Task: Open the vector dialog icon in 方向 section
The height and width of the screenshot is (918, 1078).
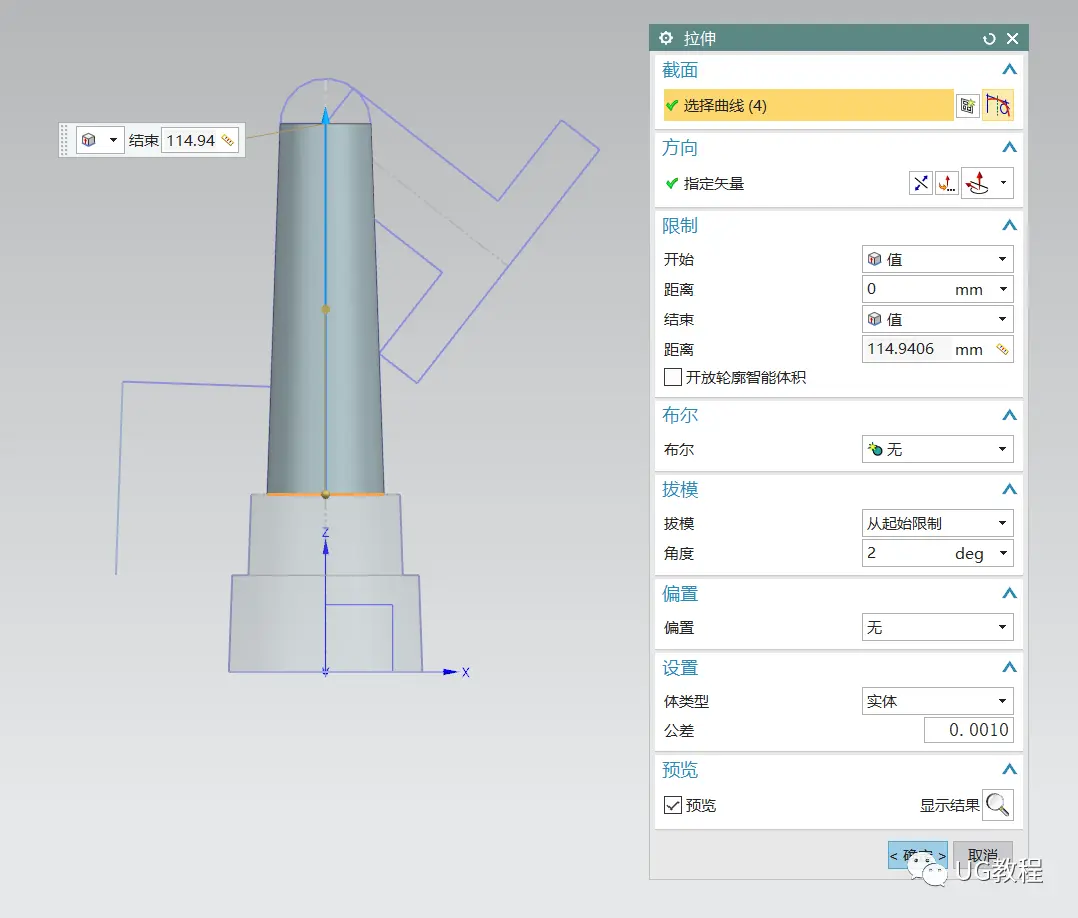Action: click(x=947, y=183)
